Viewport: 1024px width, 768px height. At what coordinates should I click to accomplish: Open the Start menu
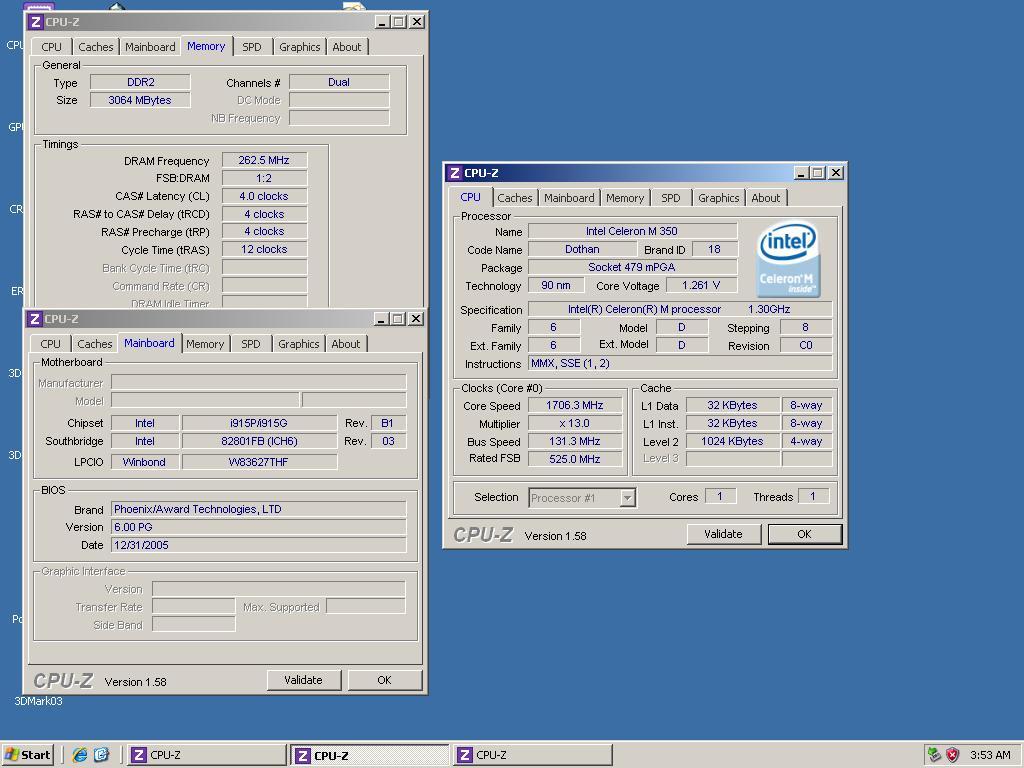[x=27, y=755]
